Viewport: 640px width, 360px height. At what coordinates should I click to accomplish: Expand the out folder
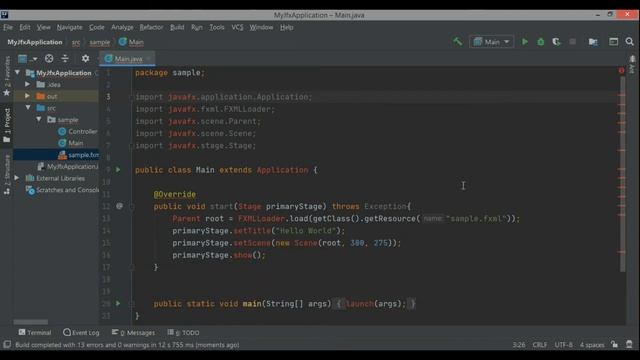[27, 96]
